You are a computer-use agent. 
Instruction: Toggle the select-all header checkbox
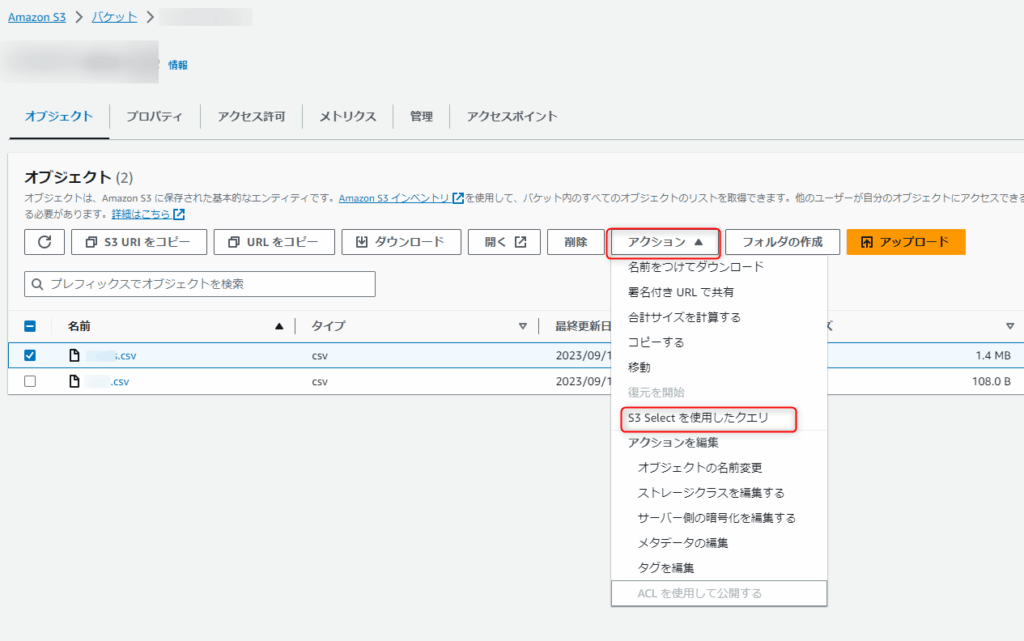point(30,326)
